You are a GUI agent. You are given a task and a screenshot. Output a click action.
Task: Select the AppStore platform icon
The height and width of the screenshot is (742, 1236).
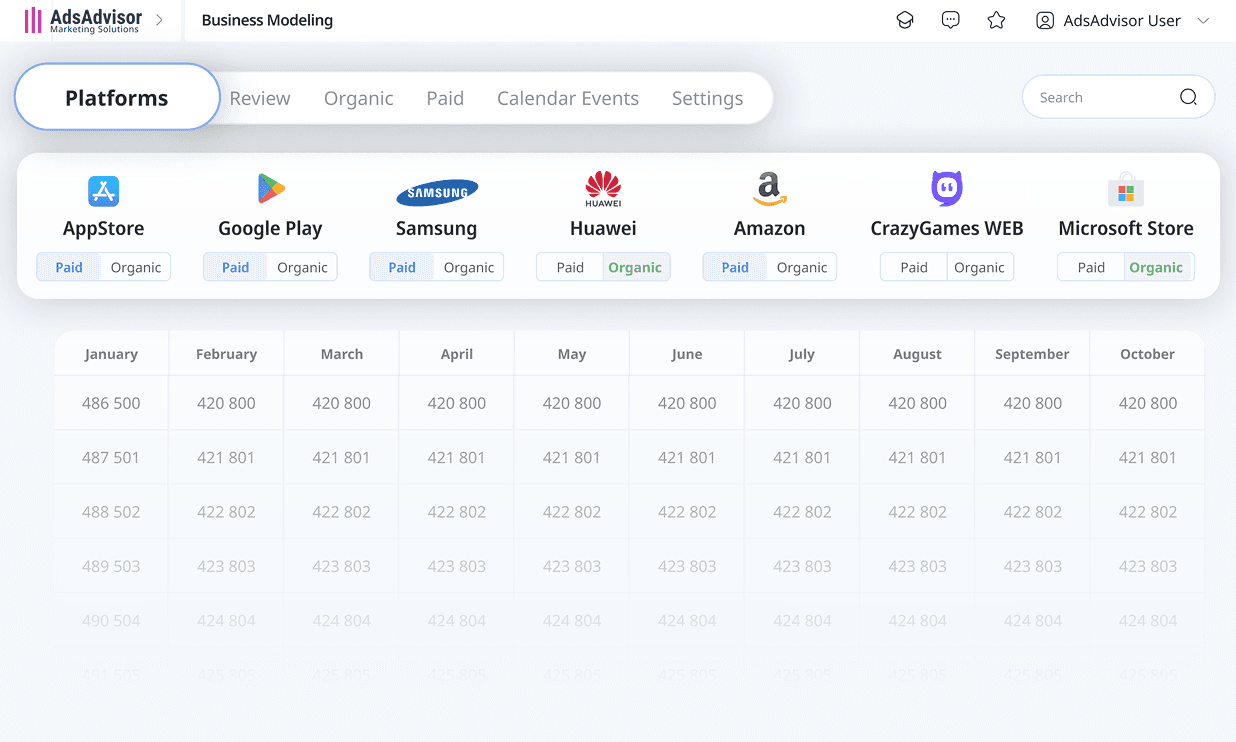click(104, 190)
